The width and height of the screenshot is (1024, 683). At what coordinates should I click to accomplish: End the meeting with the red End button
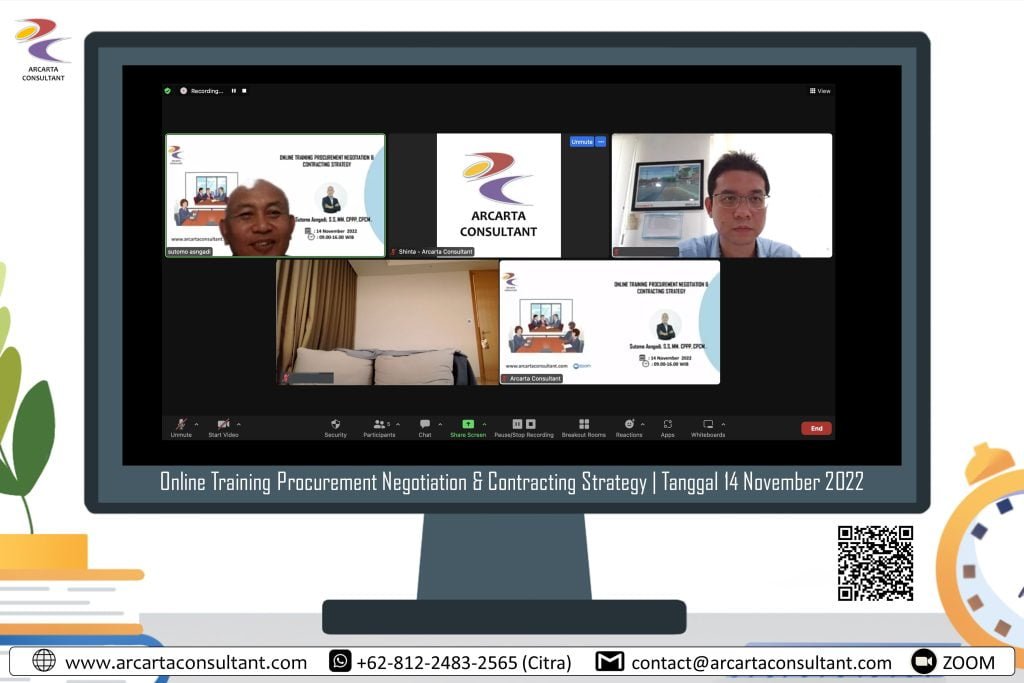click(x=816, y=428)
